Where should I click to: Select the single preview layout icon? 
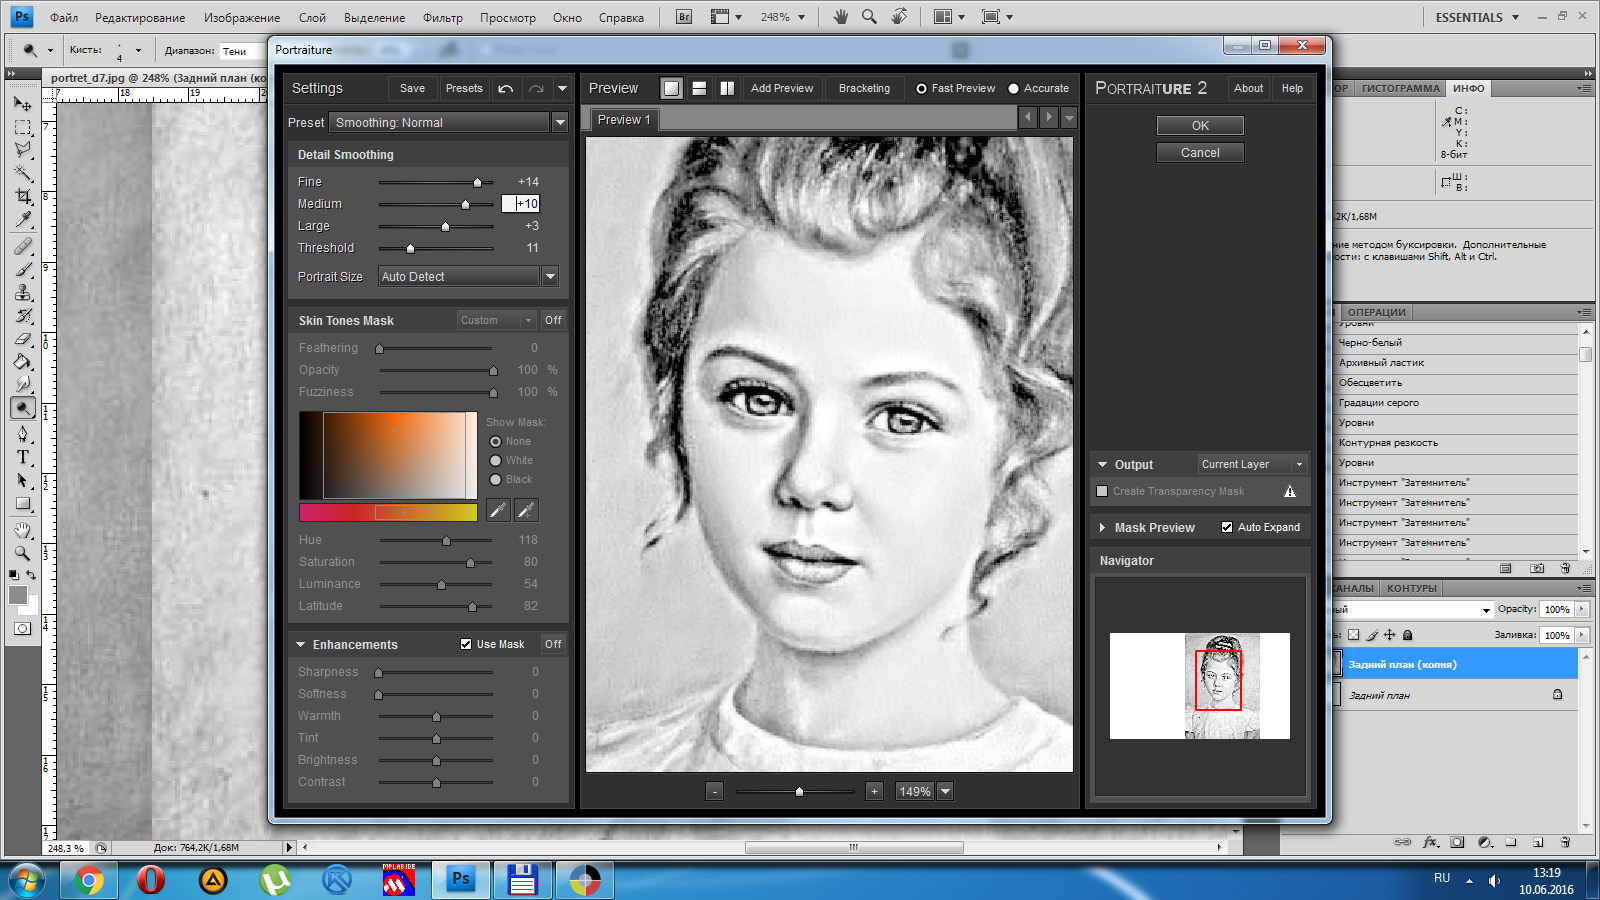click(x=672, y=88)
